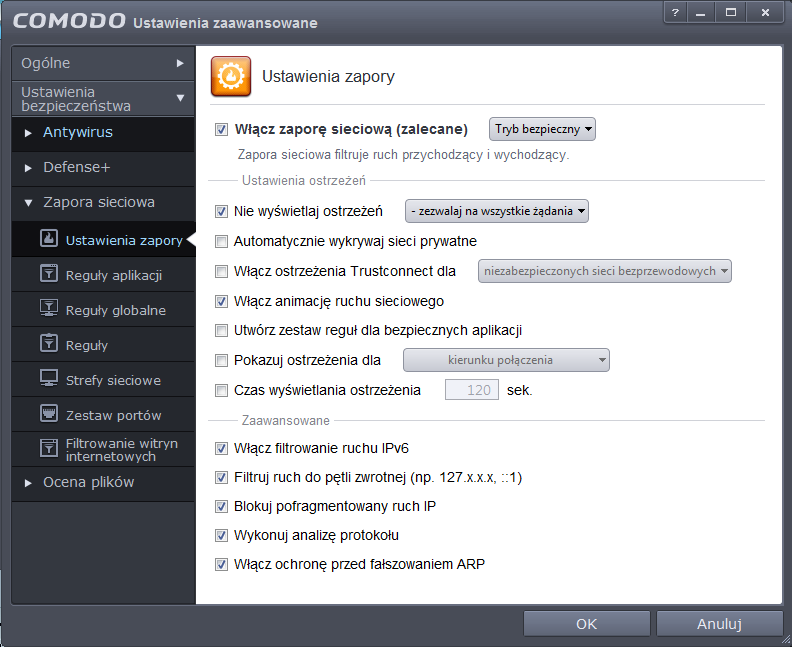This screenshot has width=792, height=647.
Task: Toggle Wykonuj analizę protokołu checkbox
Action: point(221,535)
